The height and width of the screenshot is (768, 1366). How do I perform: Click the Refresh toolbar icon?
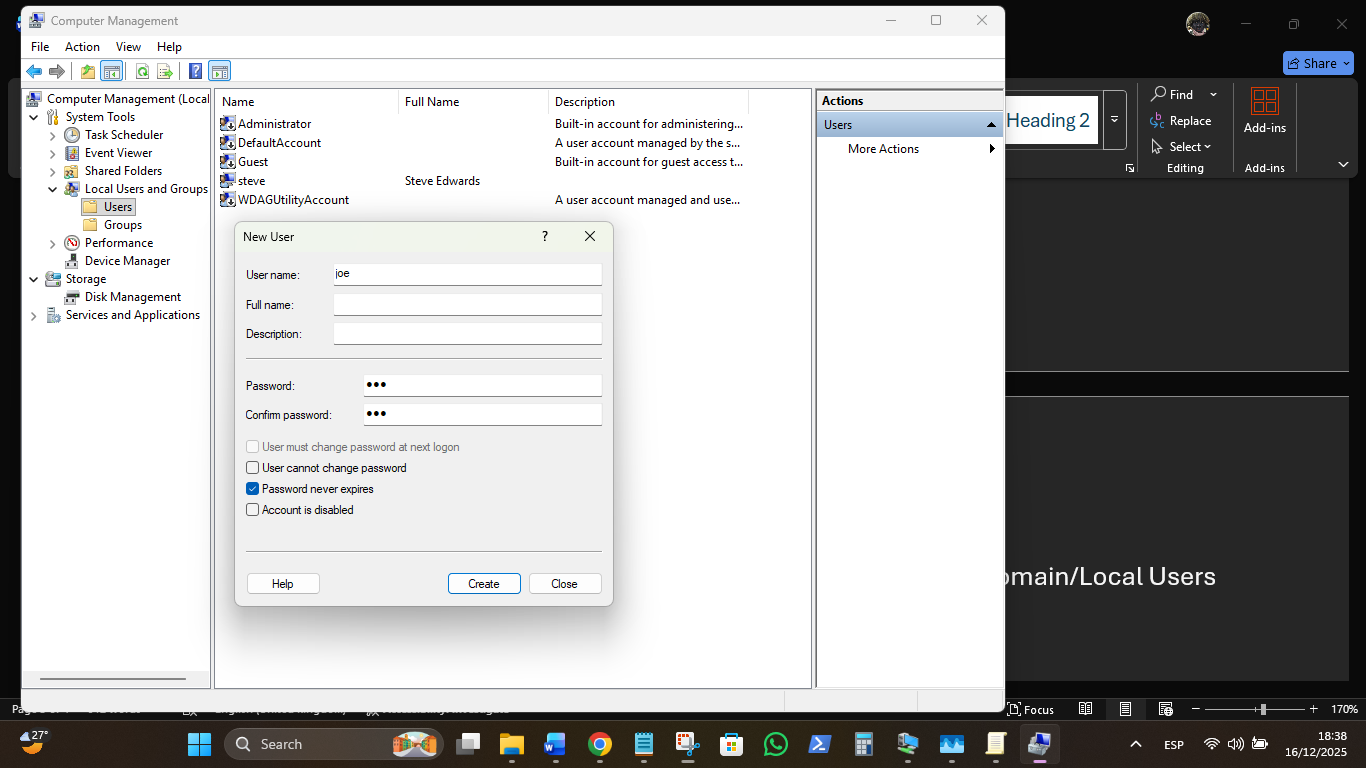coord(143,71)
